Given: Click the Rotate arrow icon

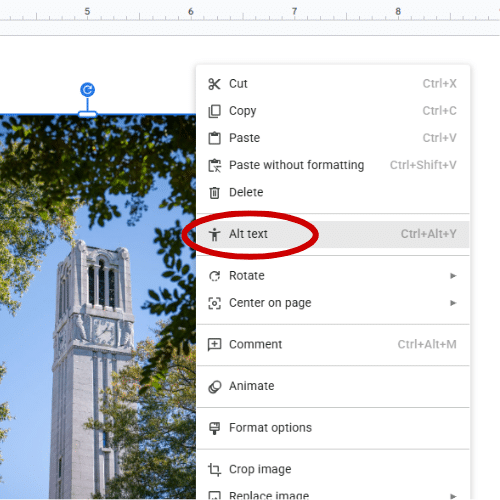Looking at the screenshot, I should tap(214, 276).
